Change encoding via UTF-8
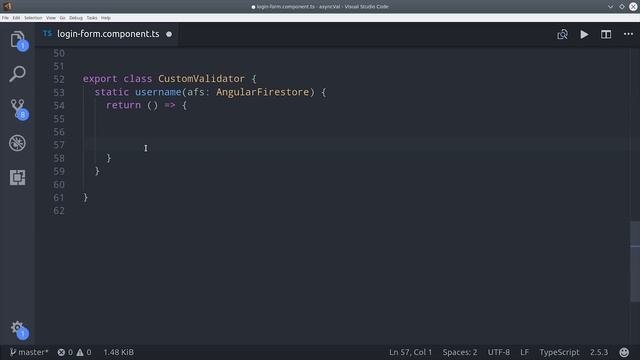This screenshot has width=640, height=360. coord(499,352)
